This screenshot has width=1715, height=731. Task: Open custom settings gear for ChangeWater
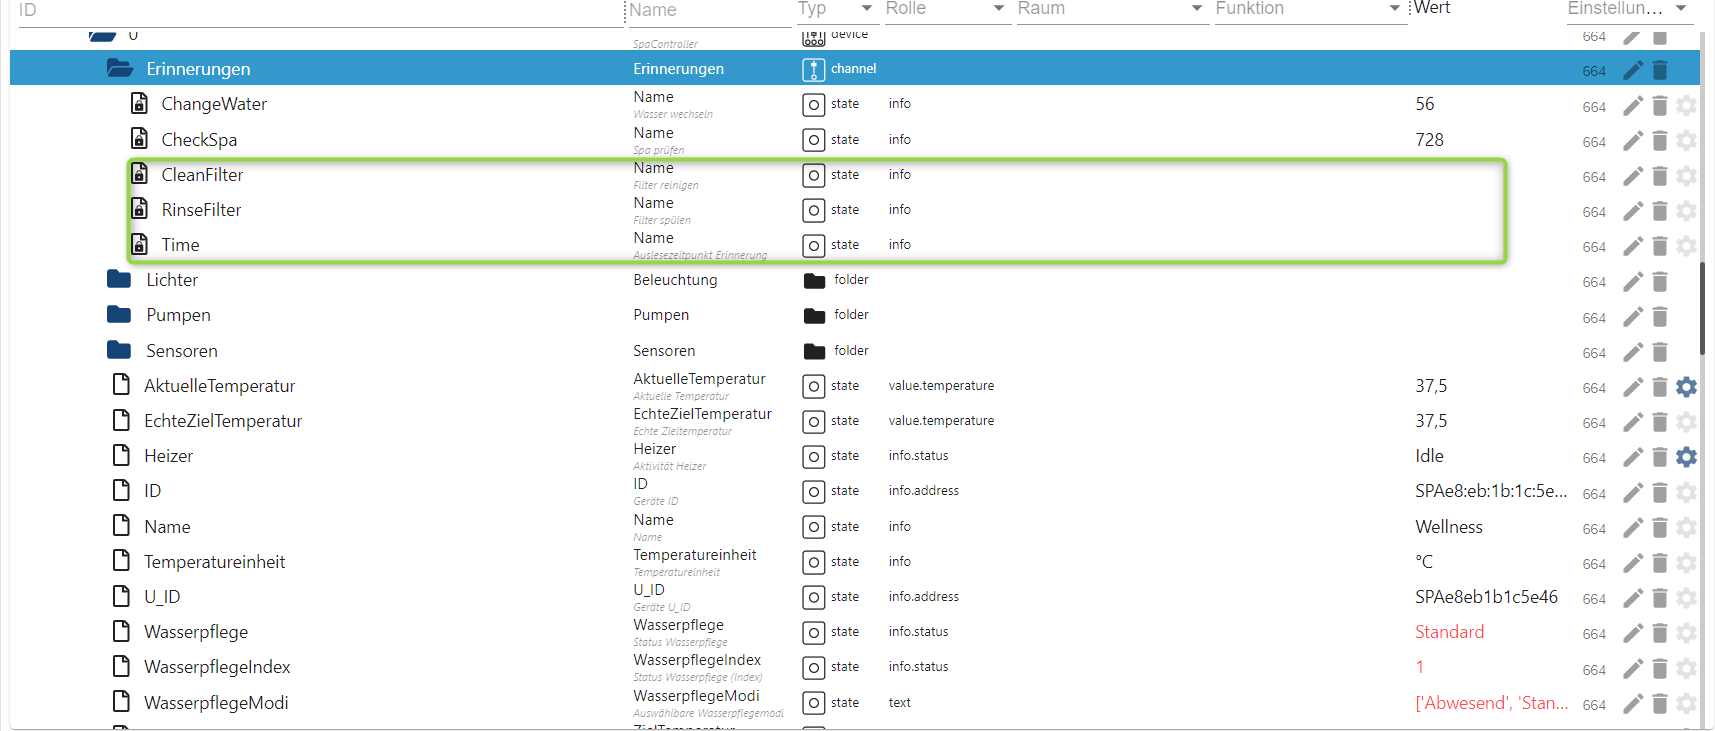click(1687, 106)
